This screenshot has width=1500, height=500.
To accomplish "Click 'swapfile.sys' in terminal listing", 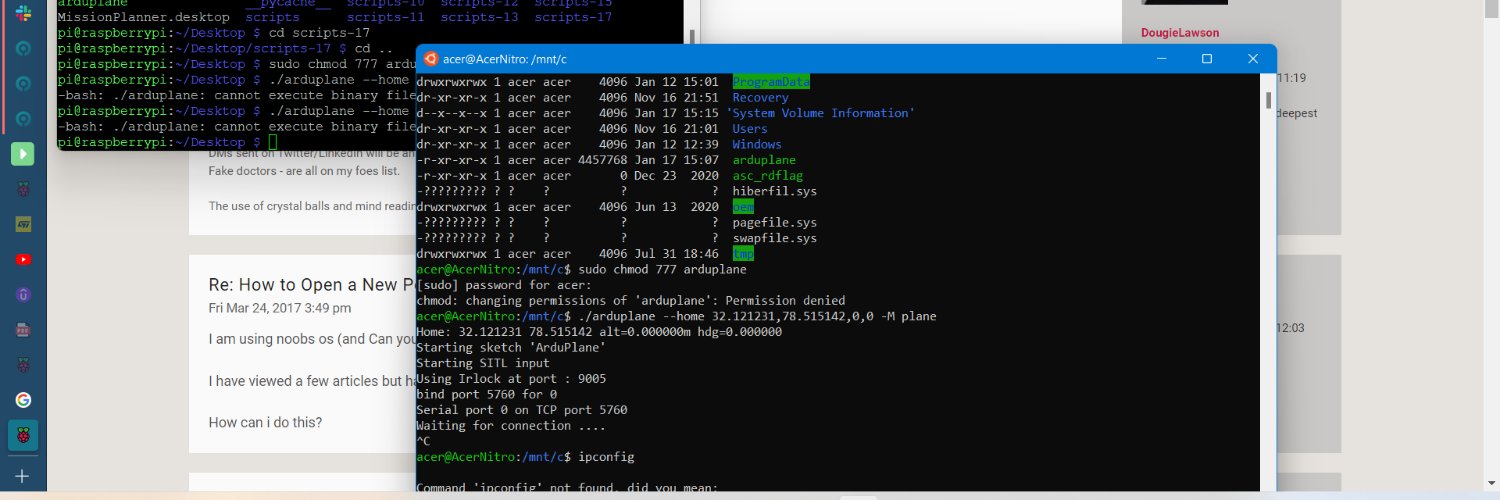I will point(775,238).
